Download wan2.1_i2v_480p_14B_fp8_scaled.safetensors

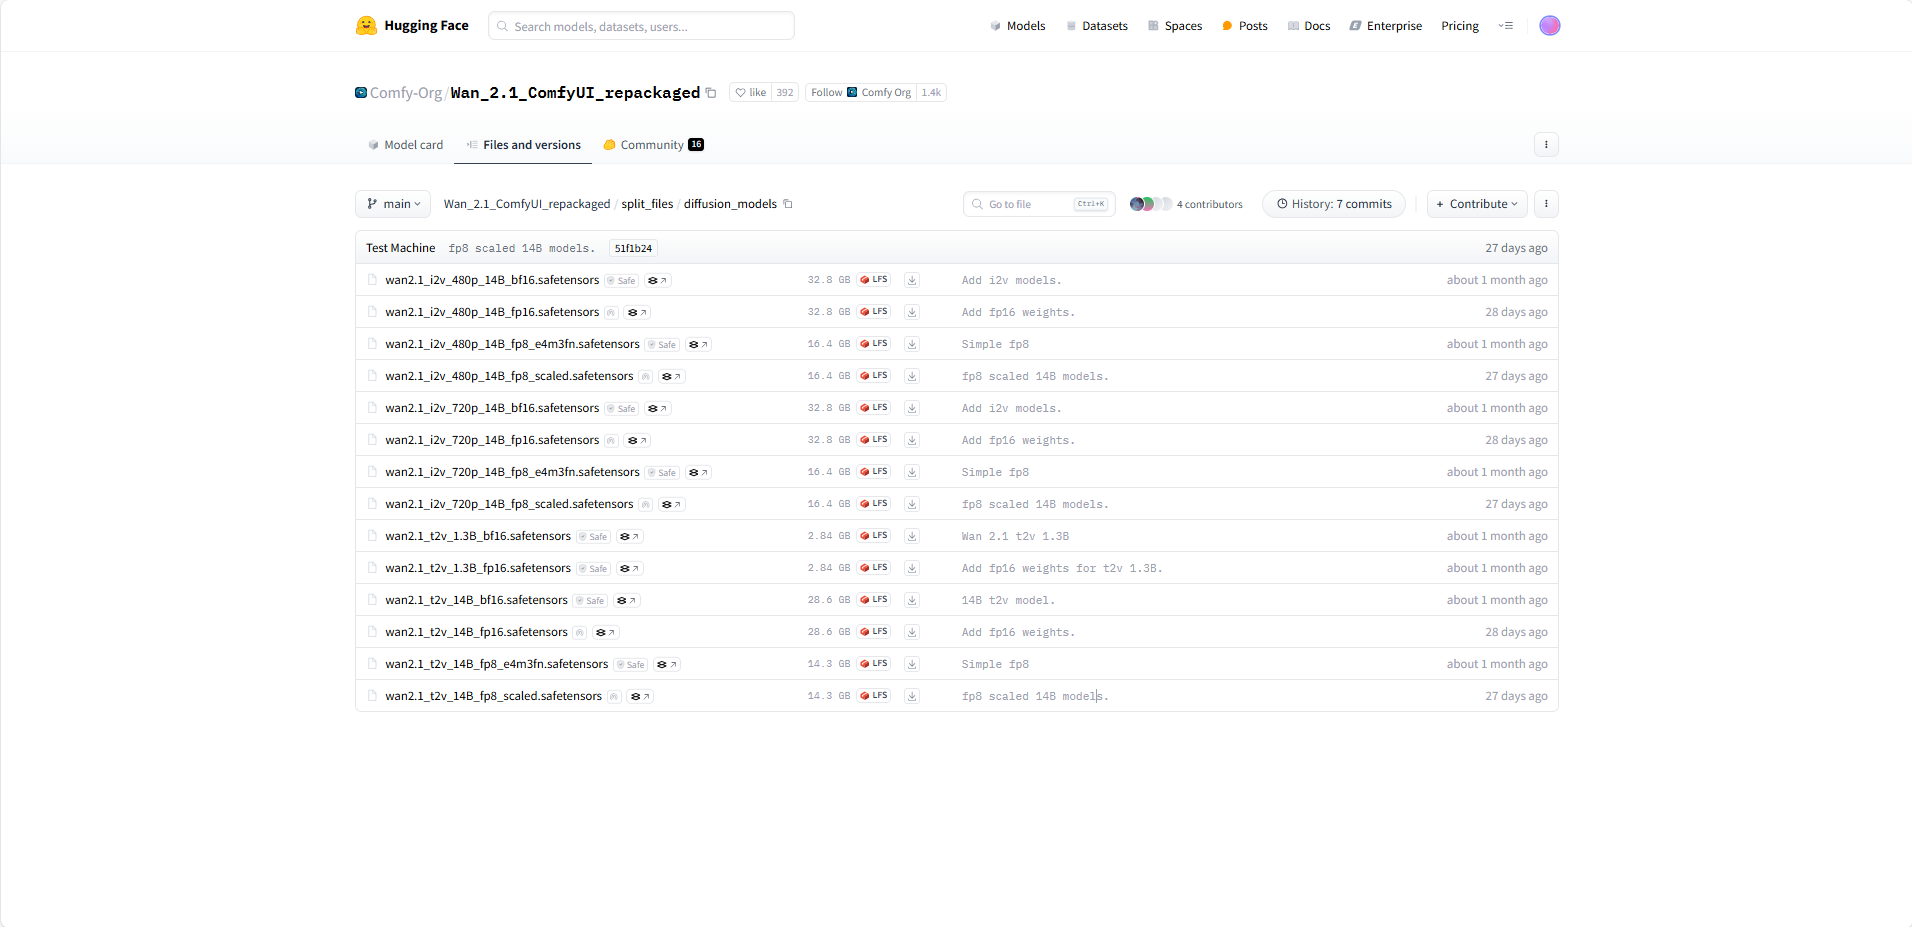(912, 376)
